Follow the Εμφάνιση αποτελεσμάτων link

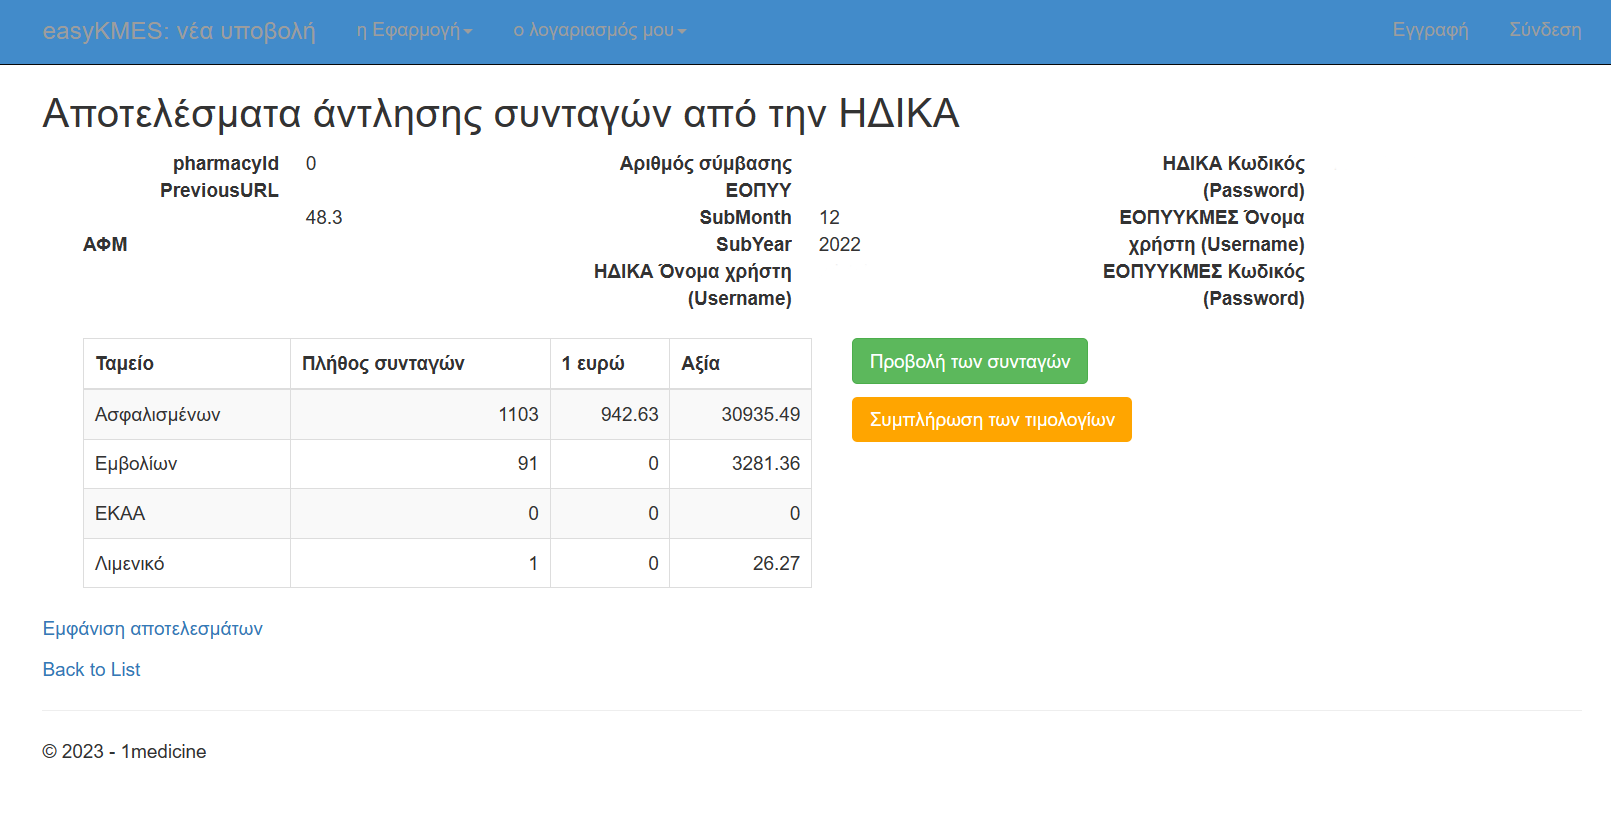pyautogui.click(x=152, y=628)
